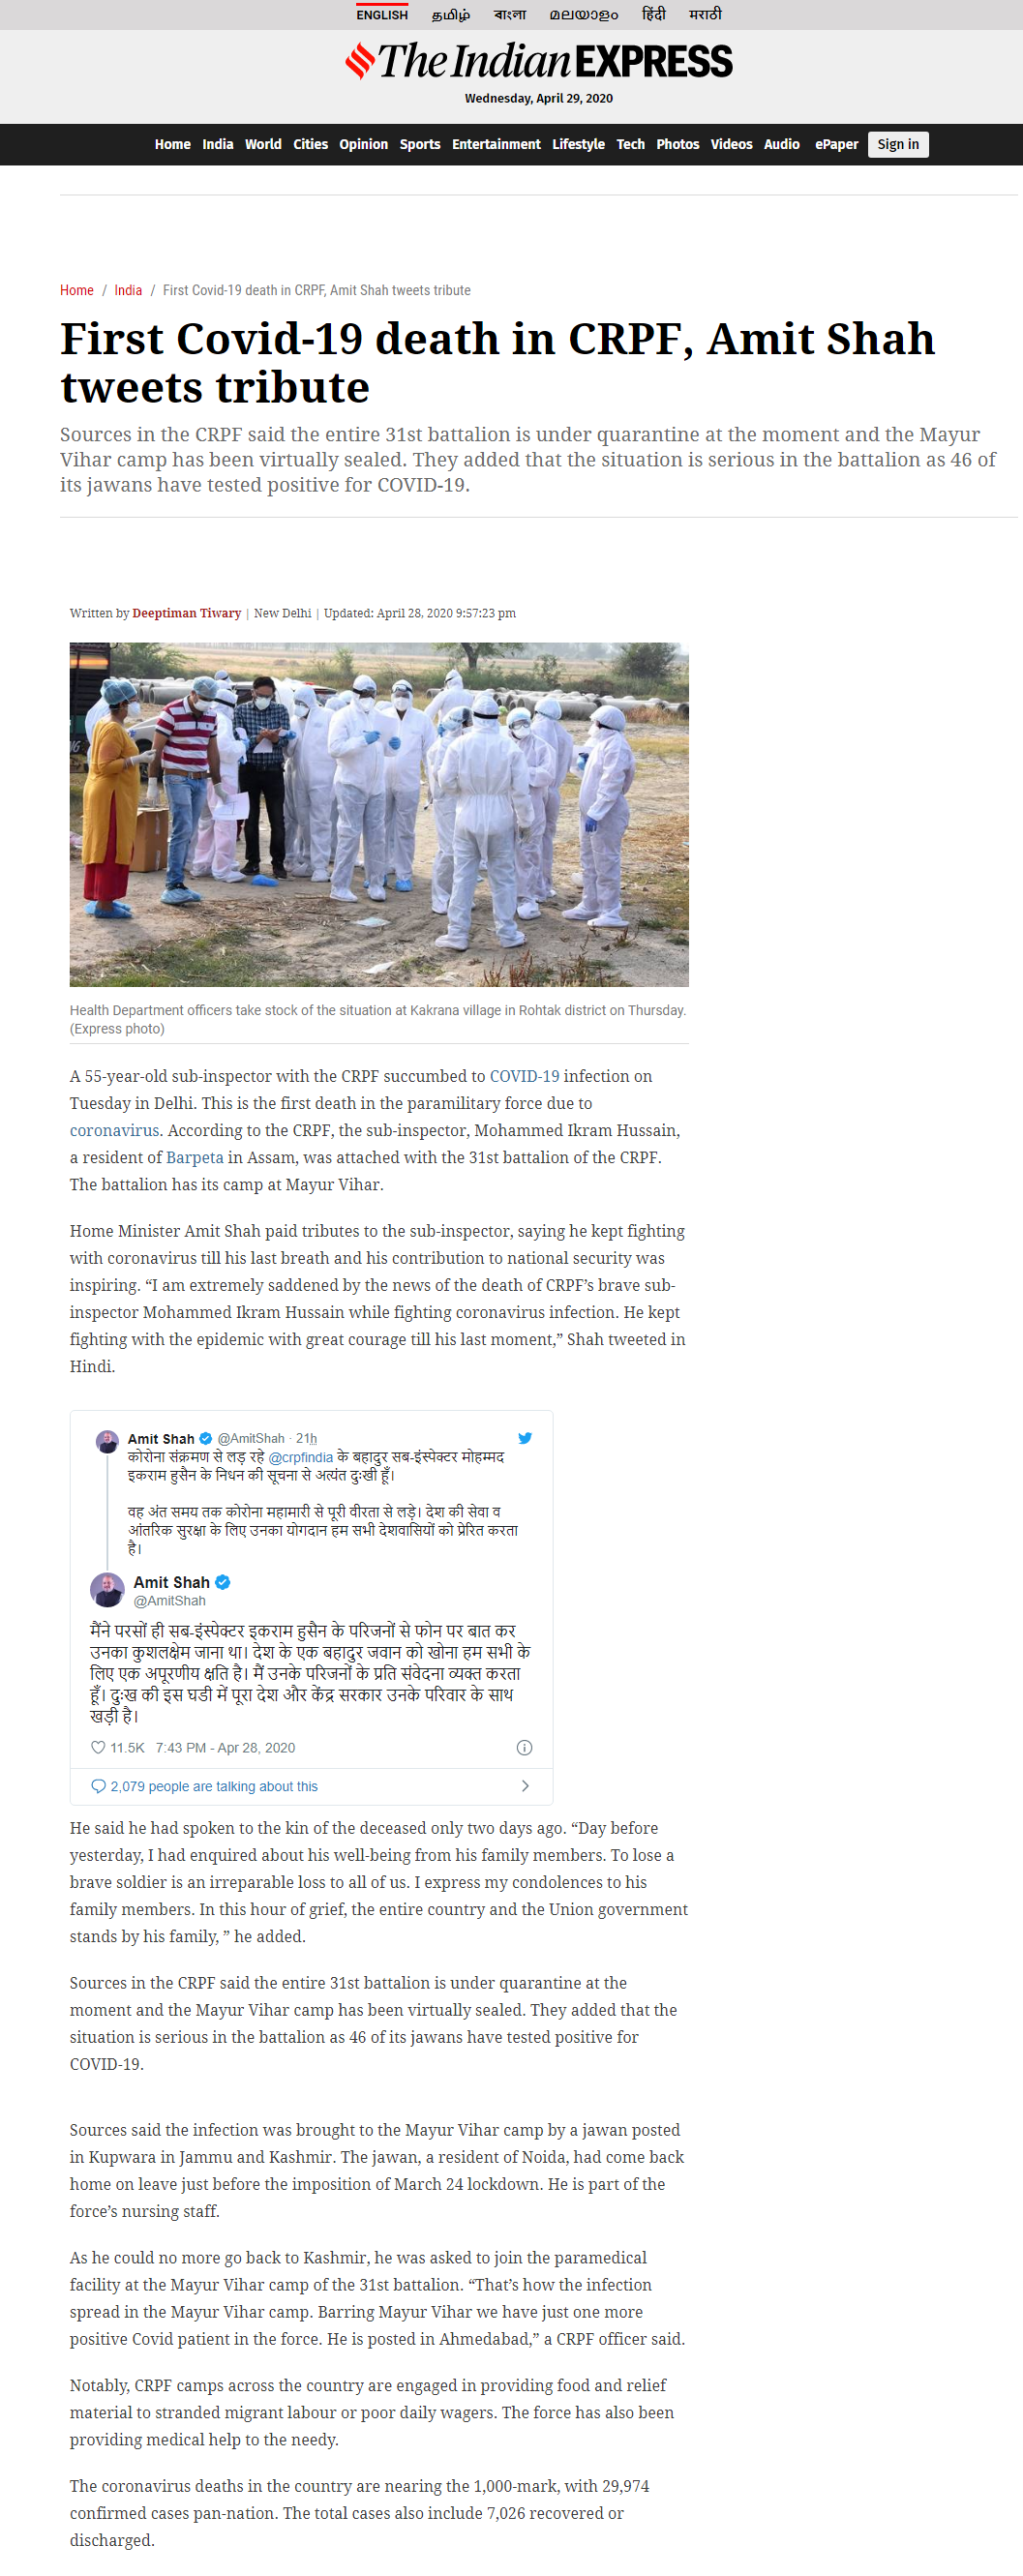Click the tweet info icon
The image size is (1023, 2576).
coord(524,1747)
